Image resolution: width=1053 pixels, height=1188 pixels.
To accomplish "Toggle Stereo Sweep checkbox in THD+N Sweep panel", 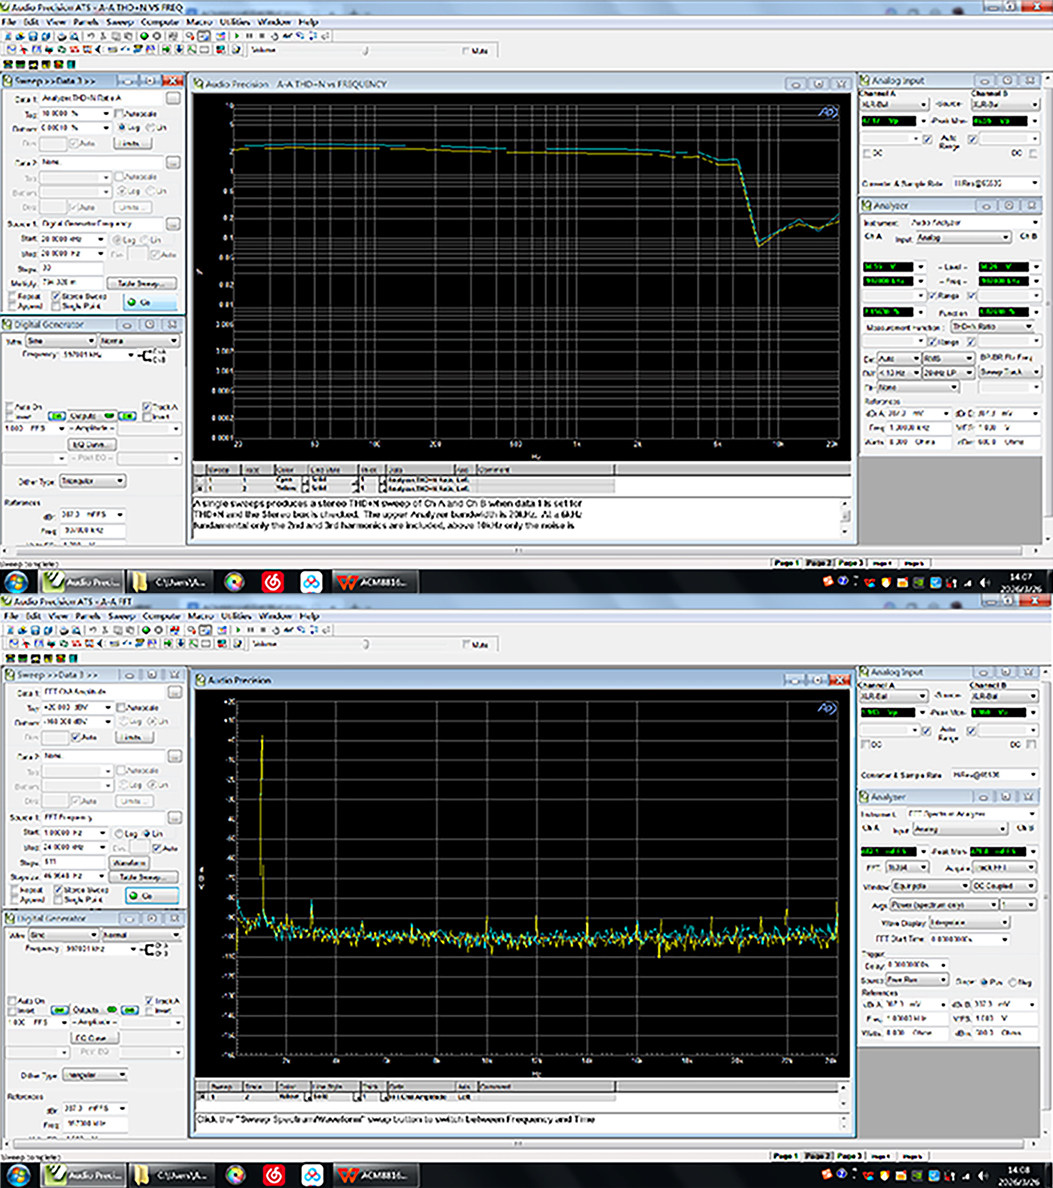I will point(56,295).
